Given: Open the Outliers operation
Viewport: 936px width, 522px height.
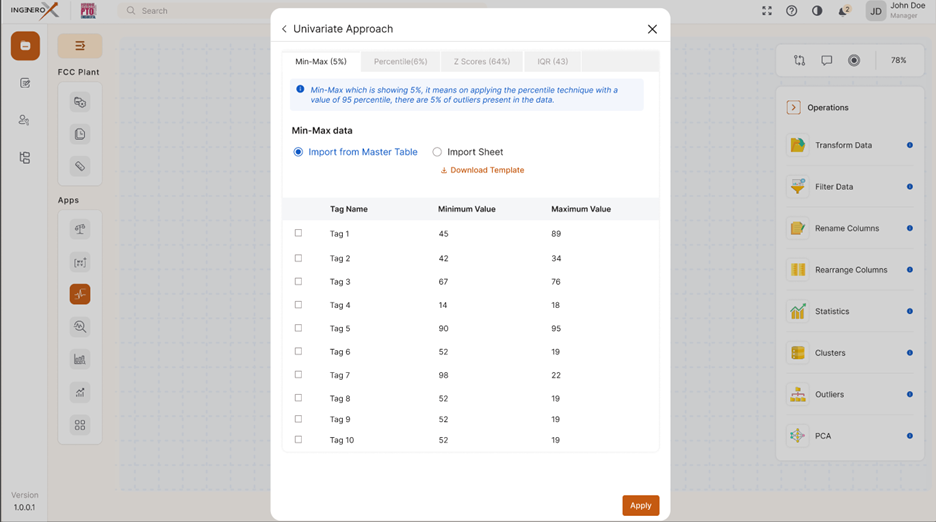Looking at the screenshot, I should (x=828, y=394).
